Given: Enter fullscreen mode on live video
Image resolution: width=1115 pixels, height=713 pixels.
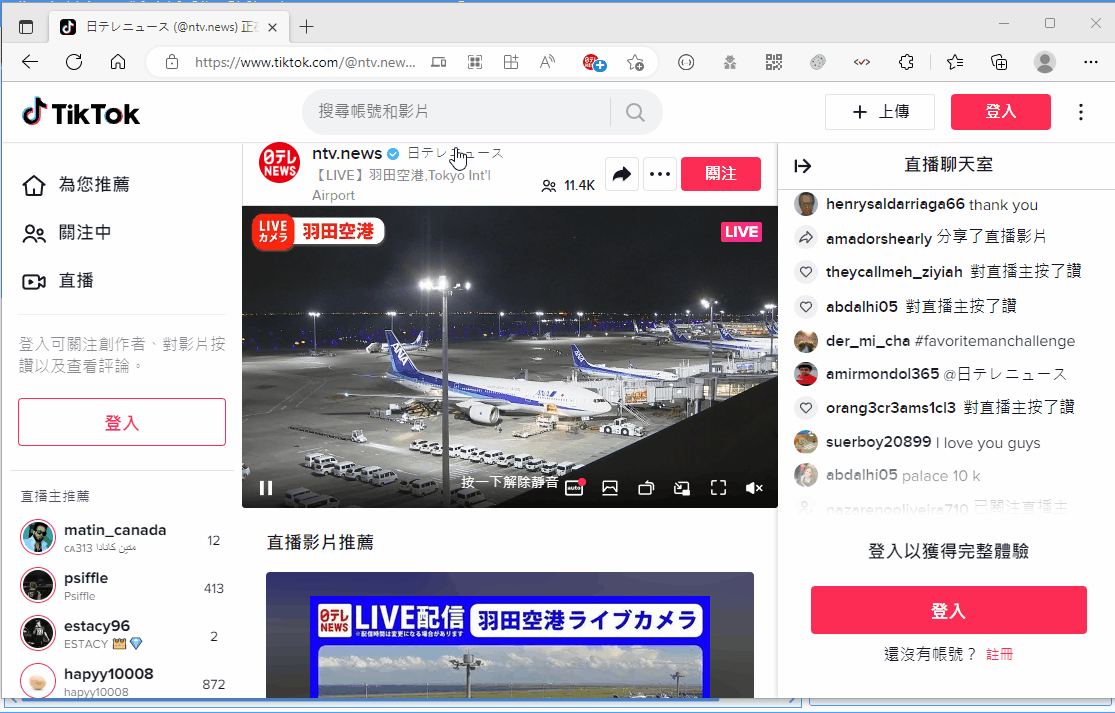Looking at the screenshot, I should 718,488.
